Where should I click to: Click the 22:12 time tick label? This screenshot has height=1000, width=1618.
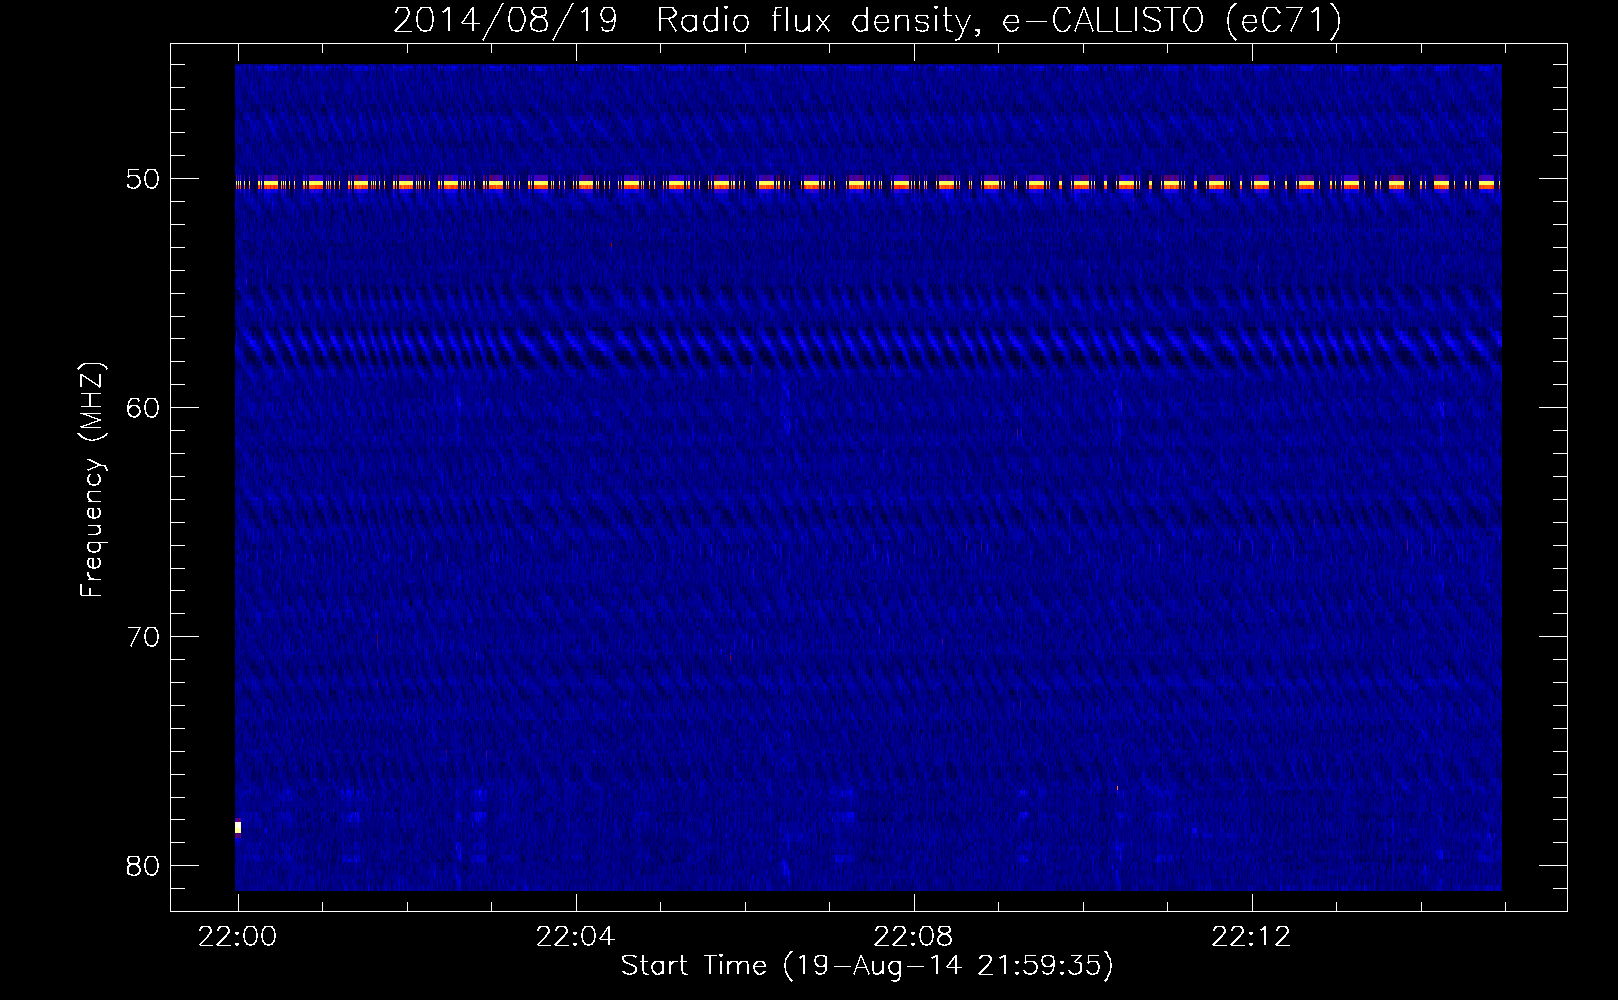tap(1251, 936)
